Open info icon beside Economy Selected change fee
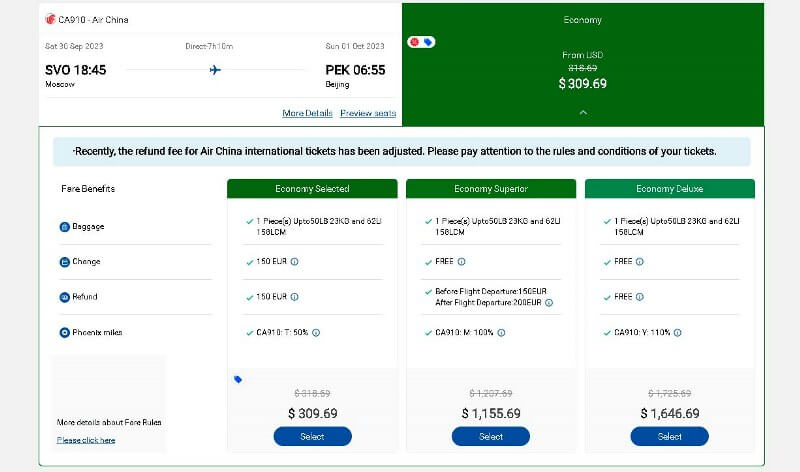The height and width of the screenshot is (472, 800). (294, 262)
